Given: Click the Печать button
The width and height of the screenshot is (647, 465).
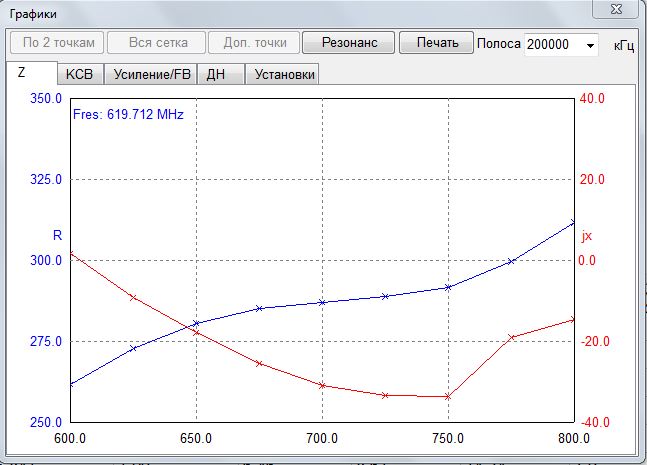Looking at the screenshot, I should point(437,42).
